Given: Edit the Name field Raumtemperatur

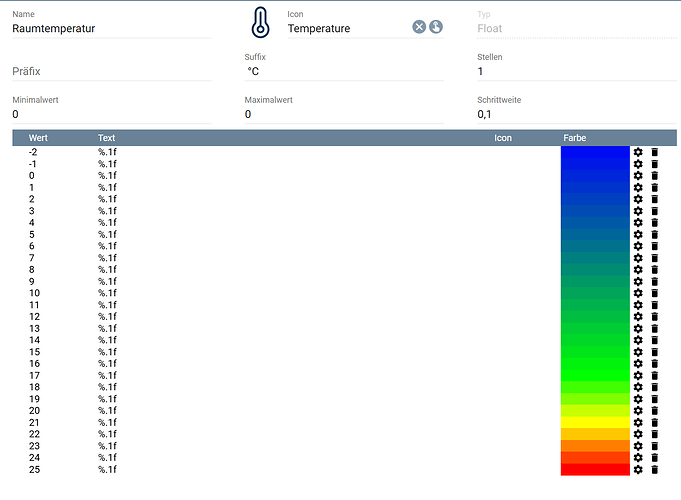Looking at the screenshot, I should (x=110, y=29).
